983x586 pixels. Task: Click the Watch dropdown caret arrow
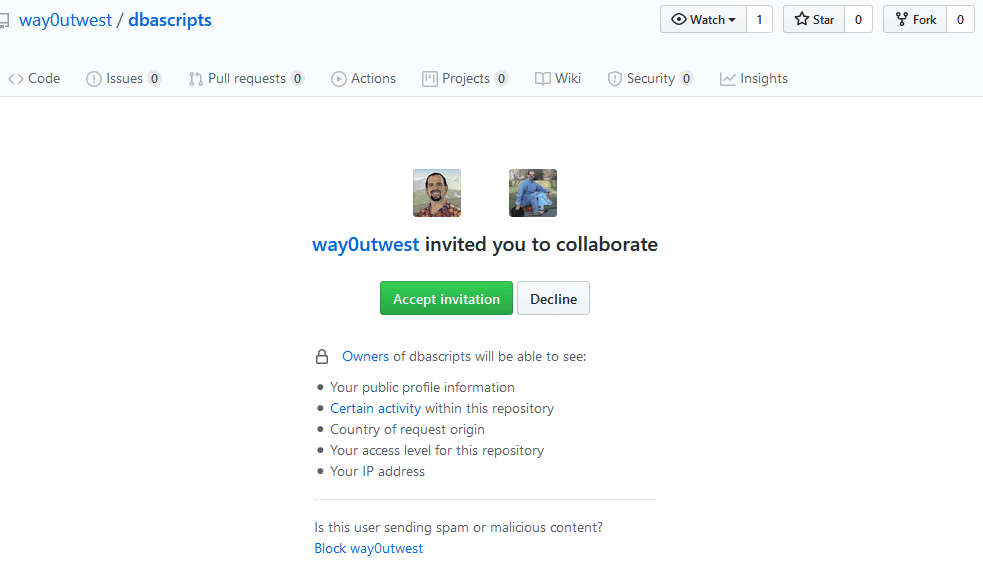(732, 20)
